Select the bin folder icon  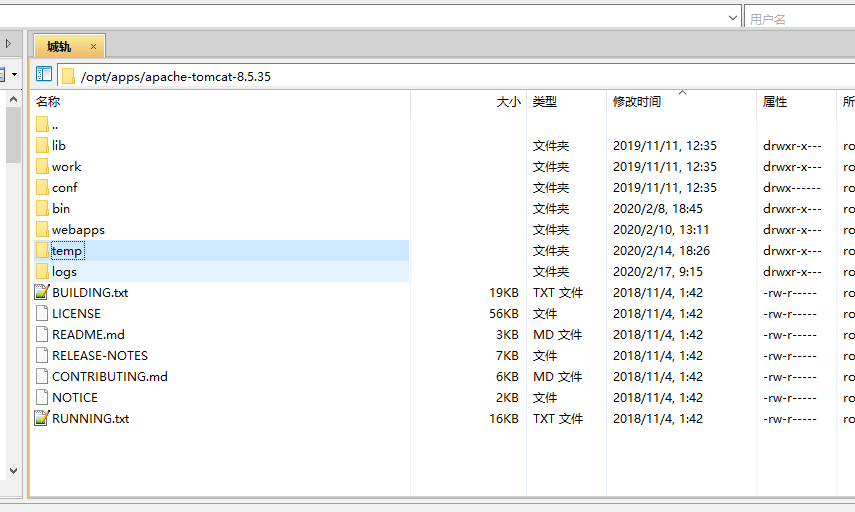pos(42,208)
